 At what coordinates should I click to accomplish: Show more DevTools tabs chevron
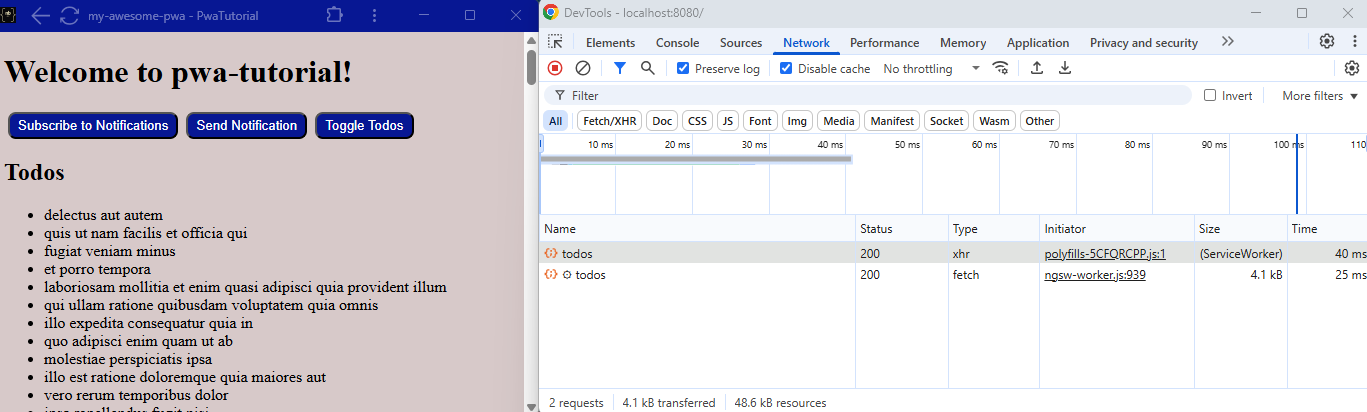click(x=1228, y=41)
